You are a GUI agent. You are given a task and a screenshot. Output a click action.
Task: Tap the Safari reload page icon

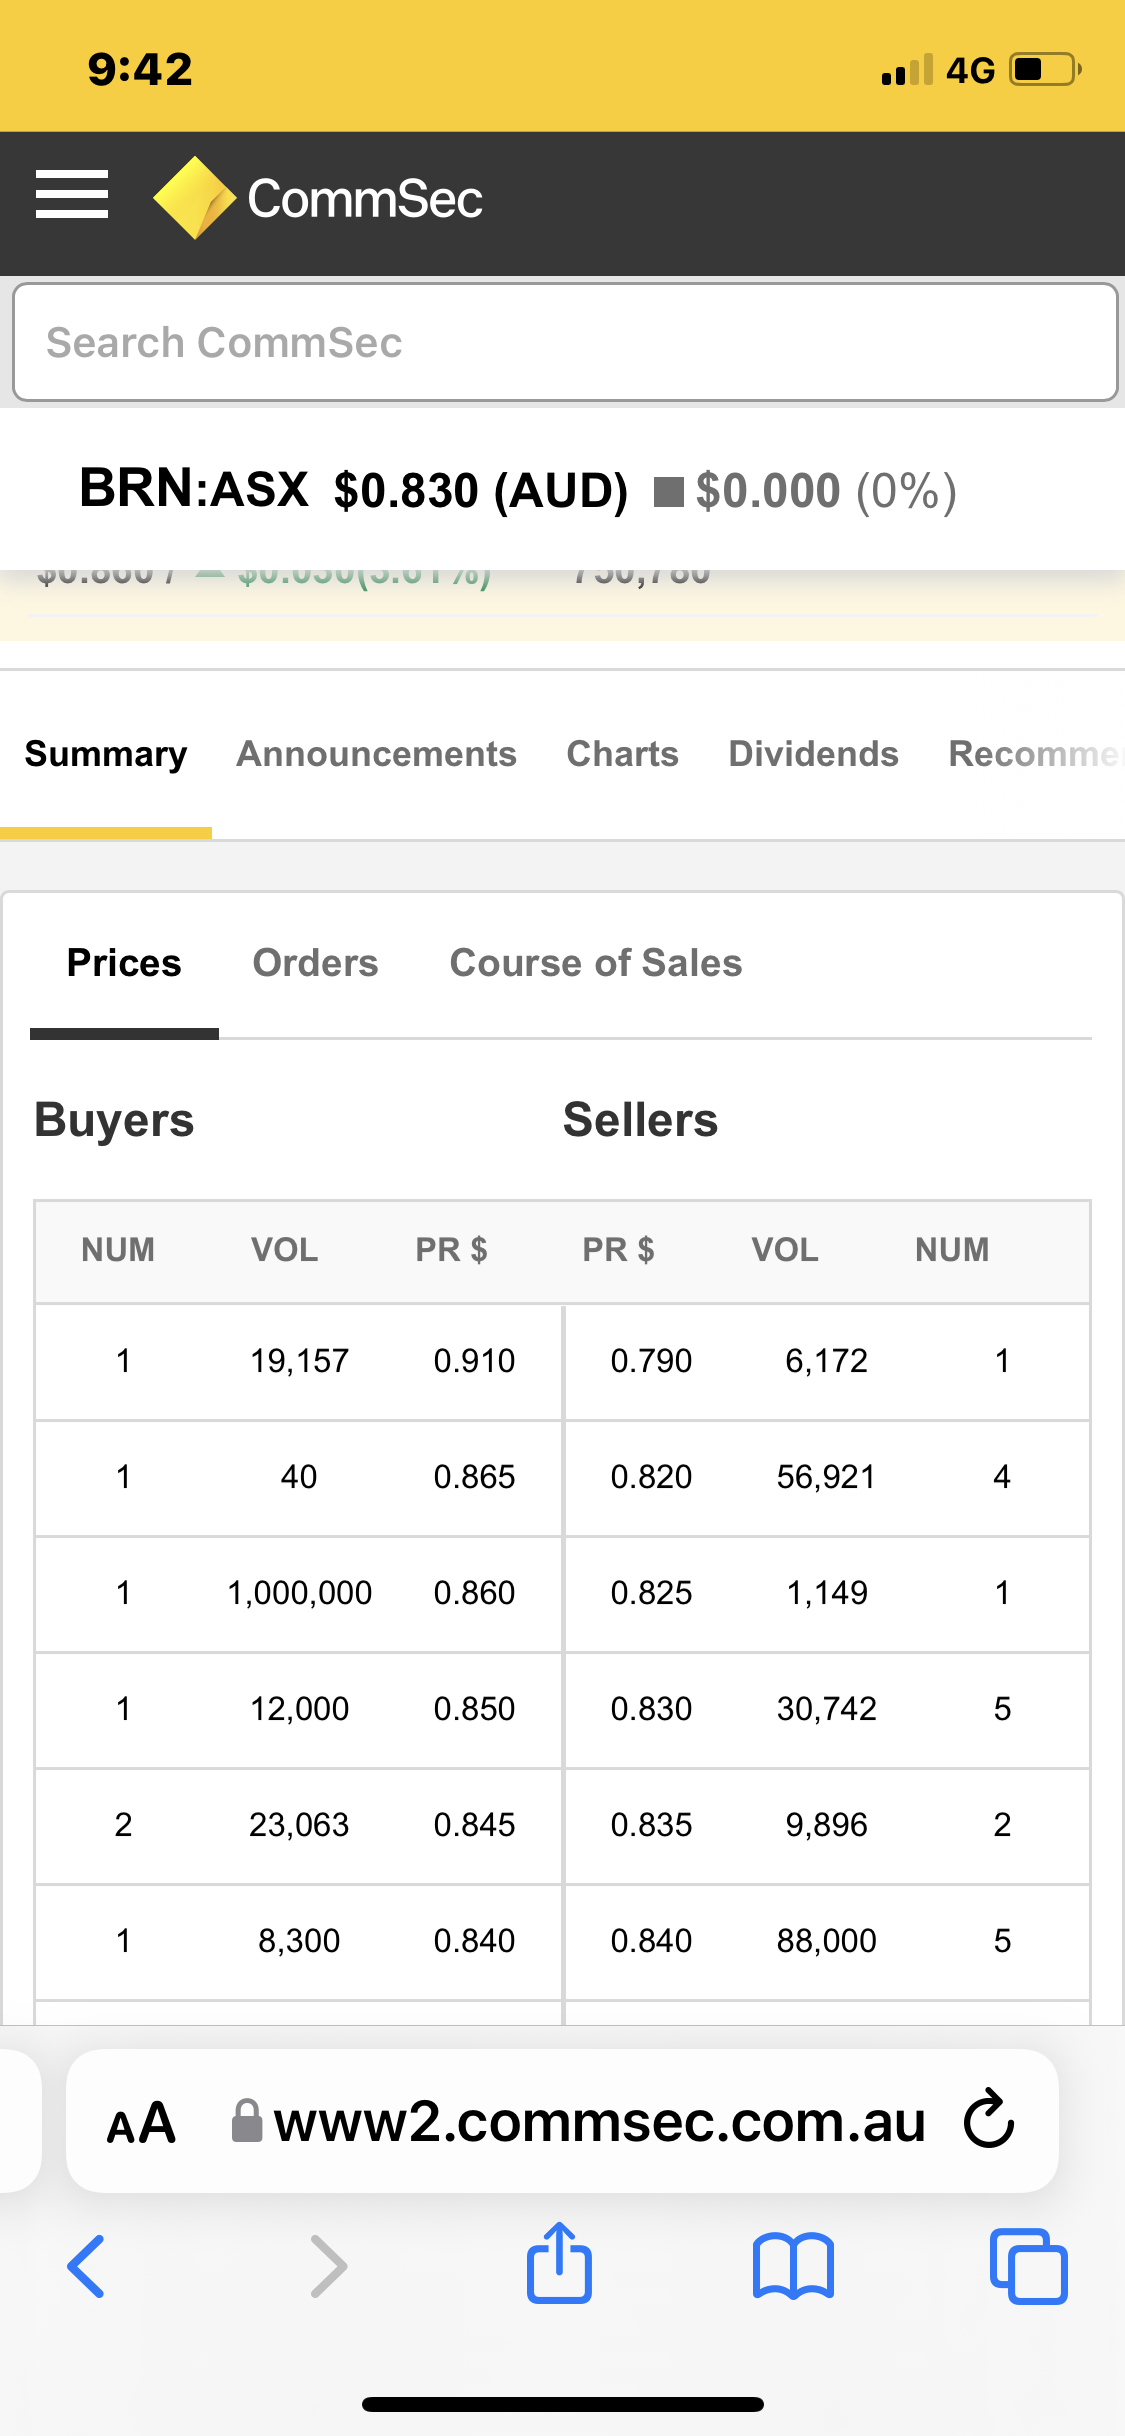[988, 2118]
